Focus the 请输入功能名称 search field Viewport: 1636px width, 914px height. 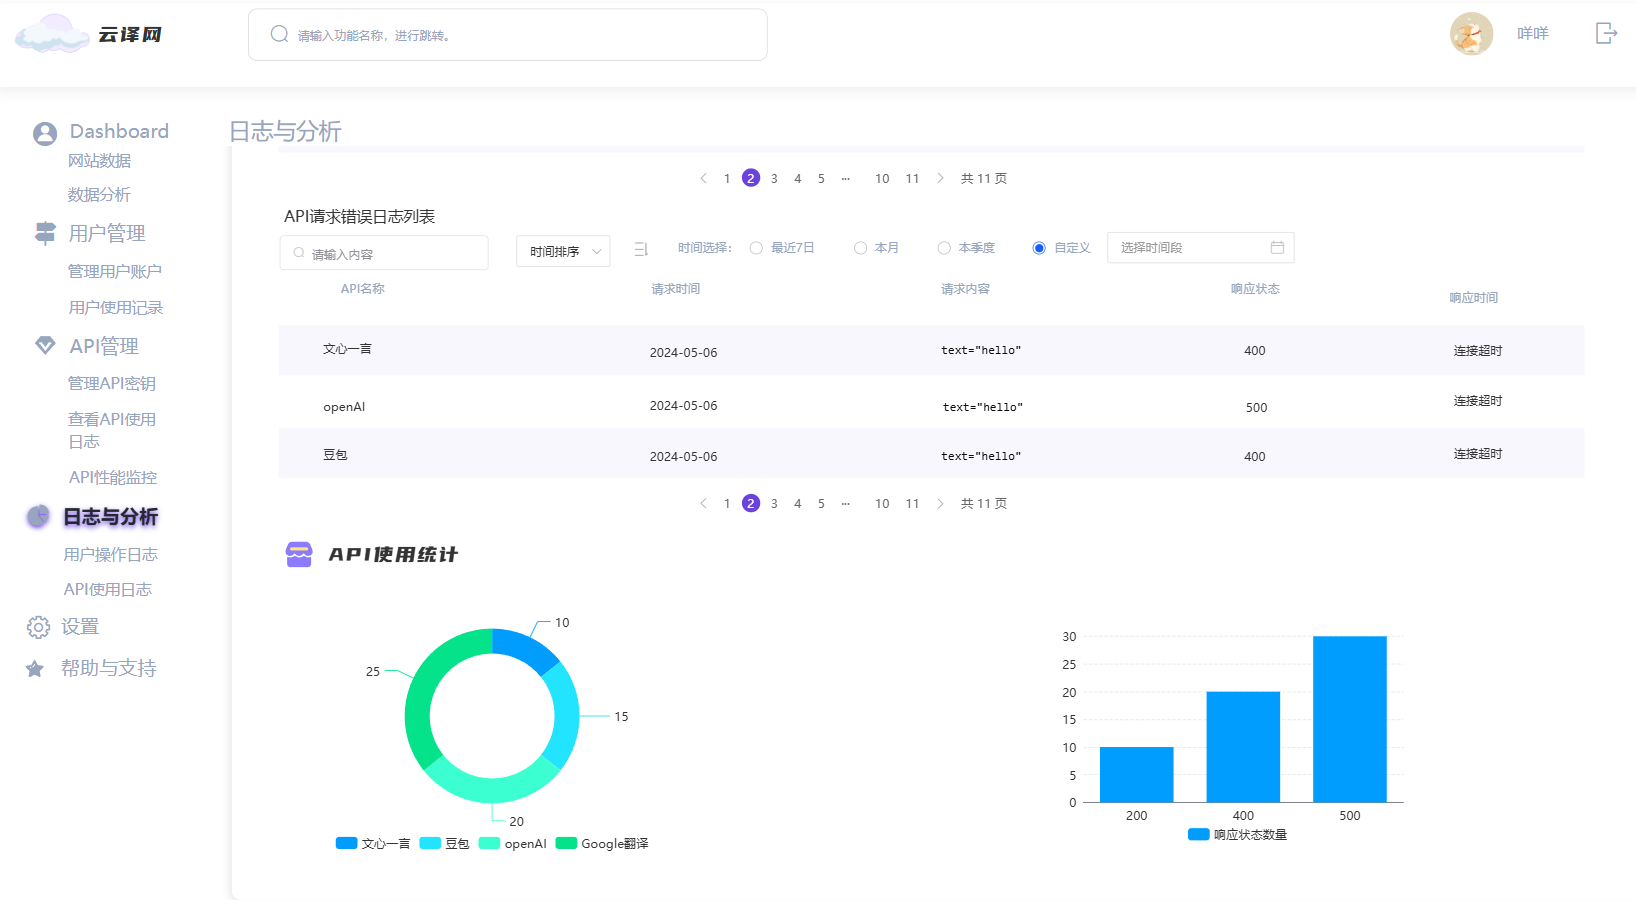[x=507, y=35]
